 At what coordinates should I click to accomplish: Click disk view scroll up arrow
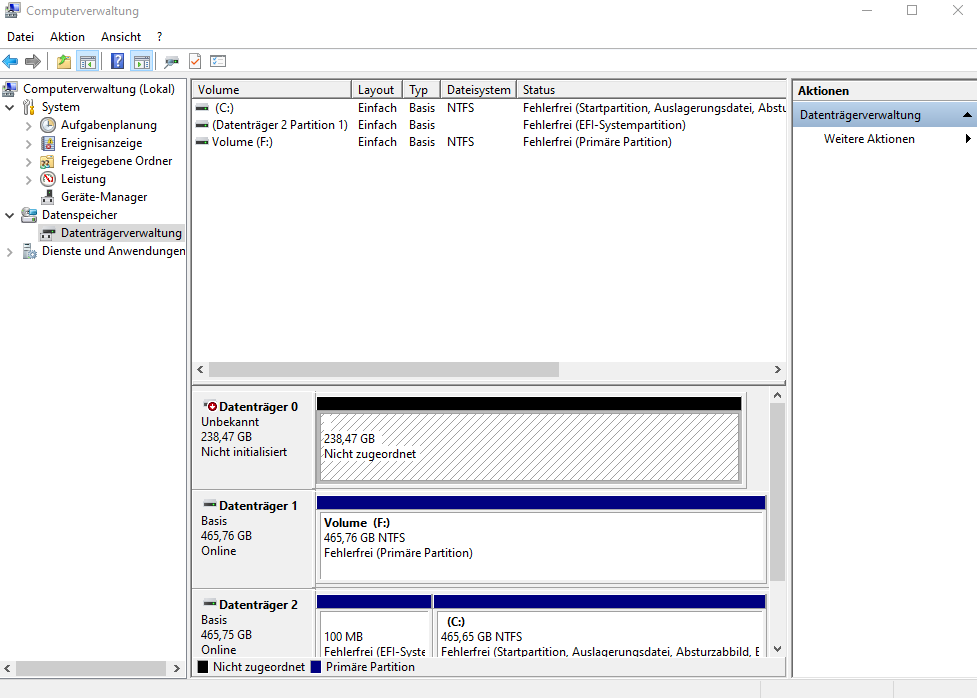tap(777, 395)
